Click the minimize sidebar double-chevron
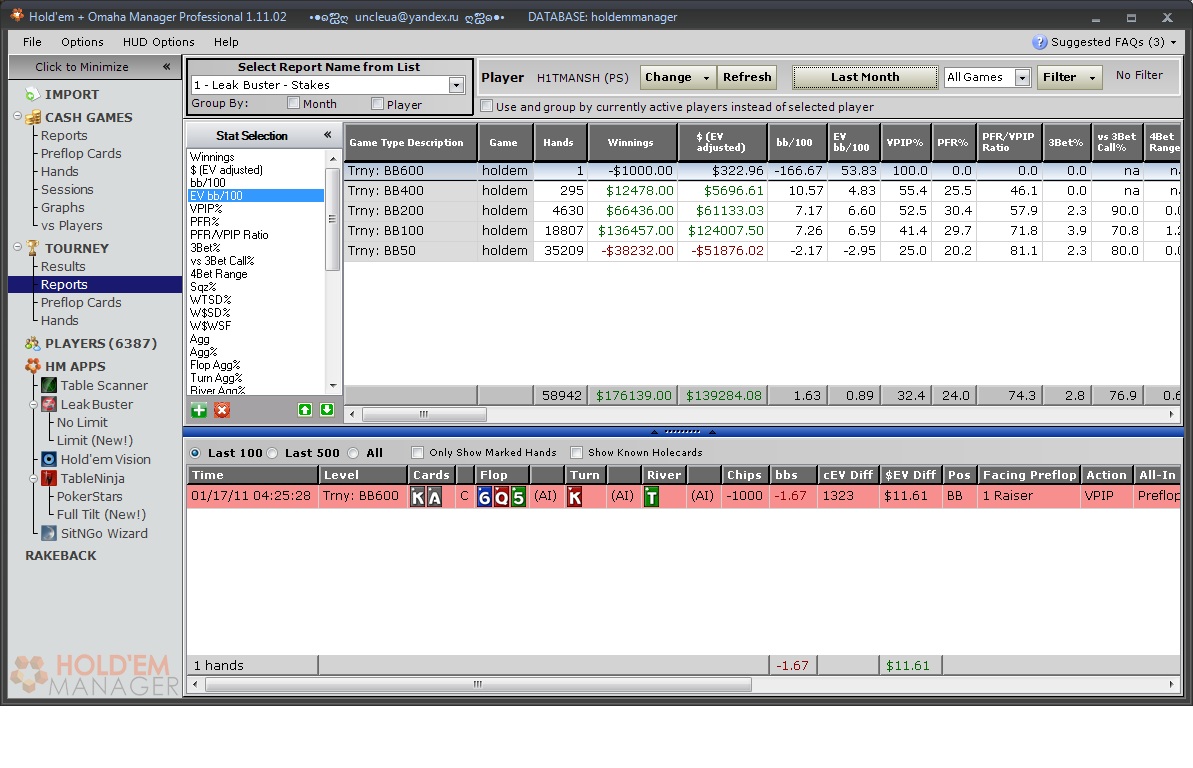The image size is (1193, 768). pyautogui.click(x=167, y=67)
